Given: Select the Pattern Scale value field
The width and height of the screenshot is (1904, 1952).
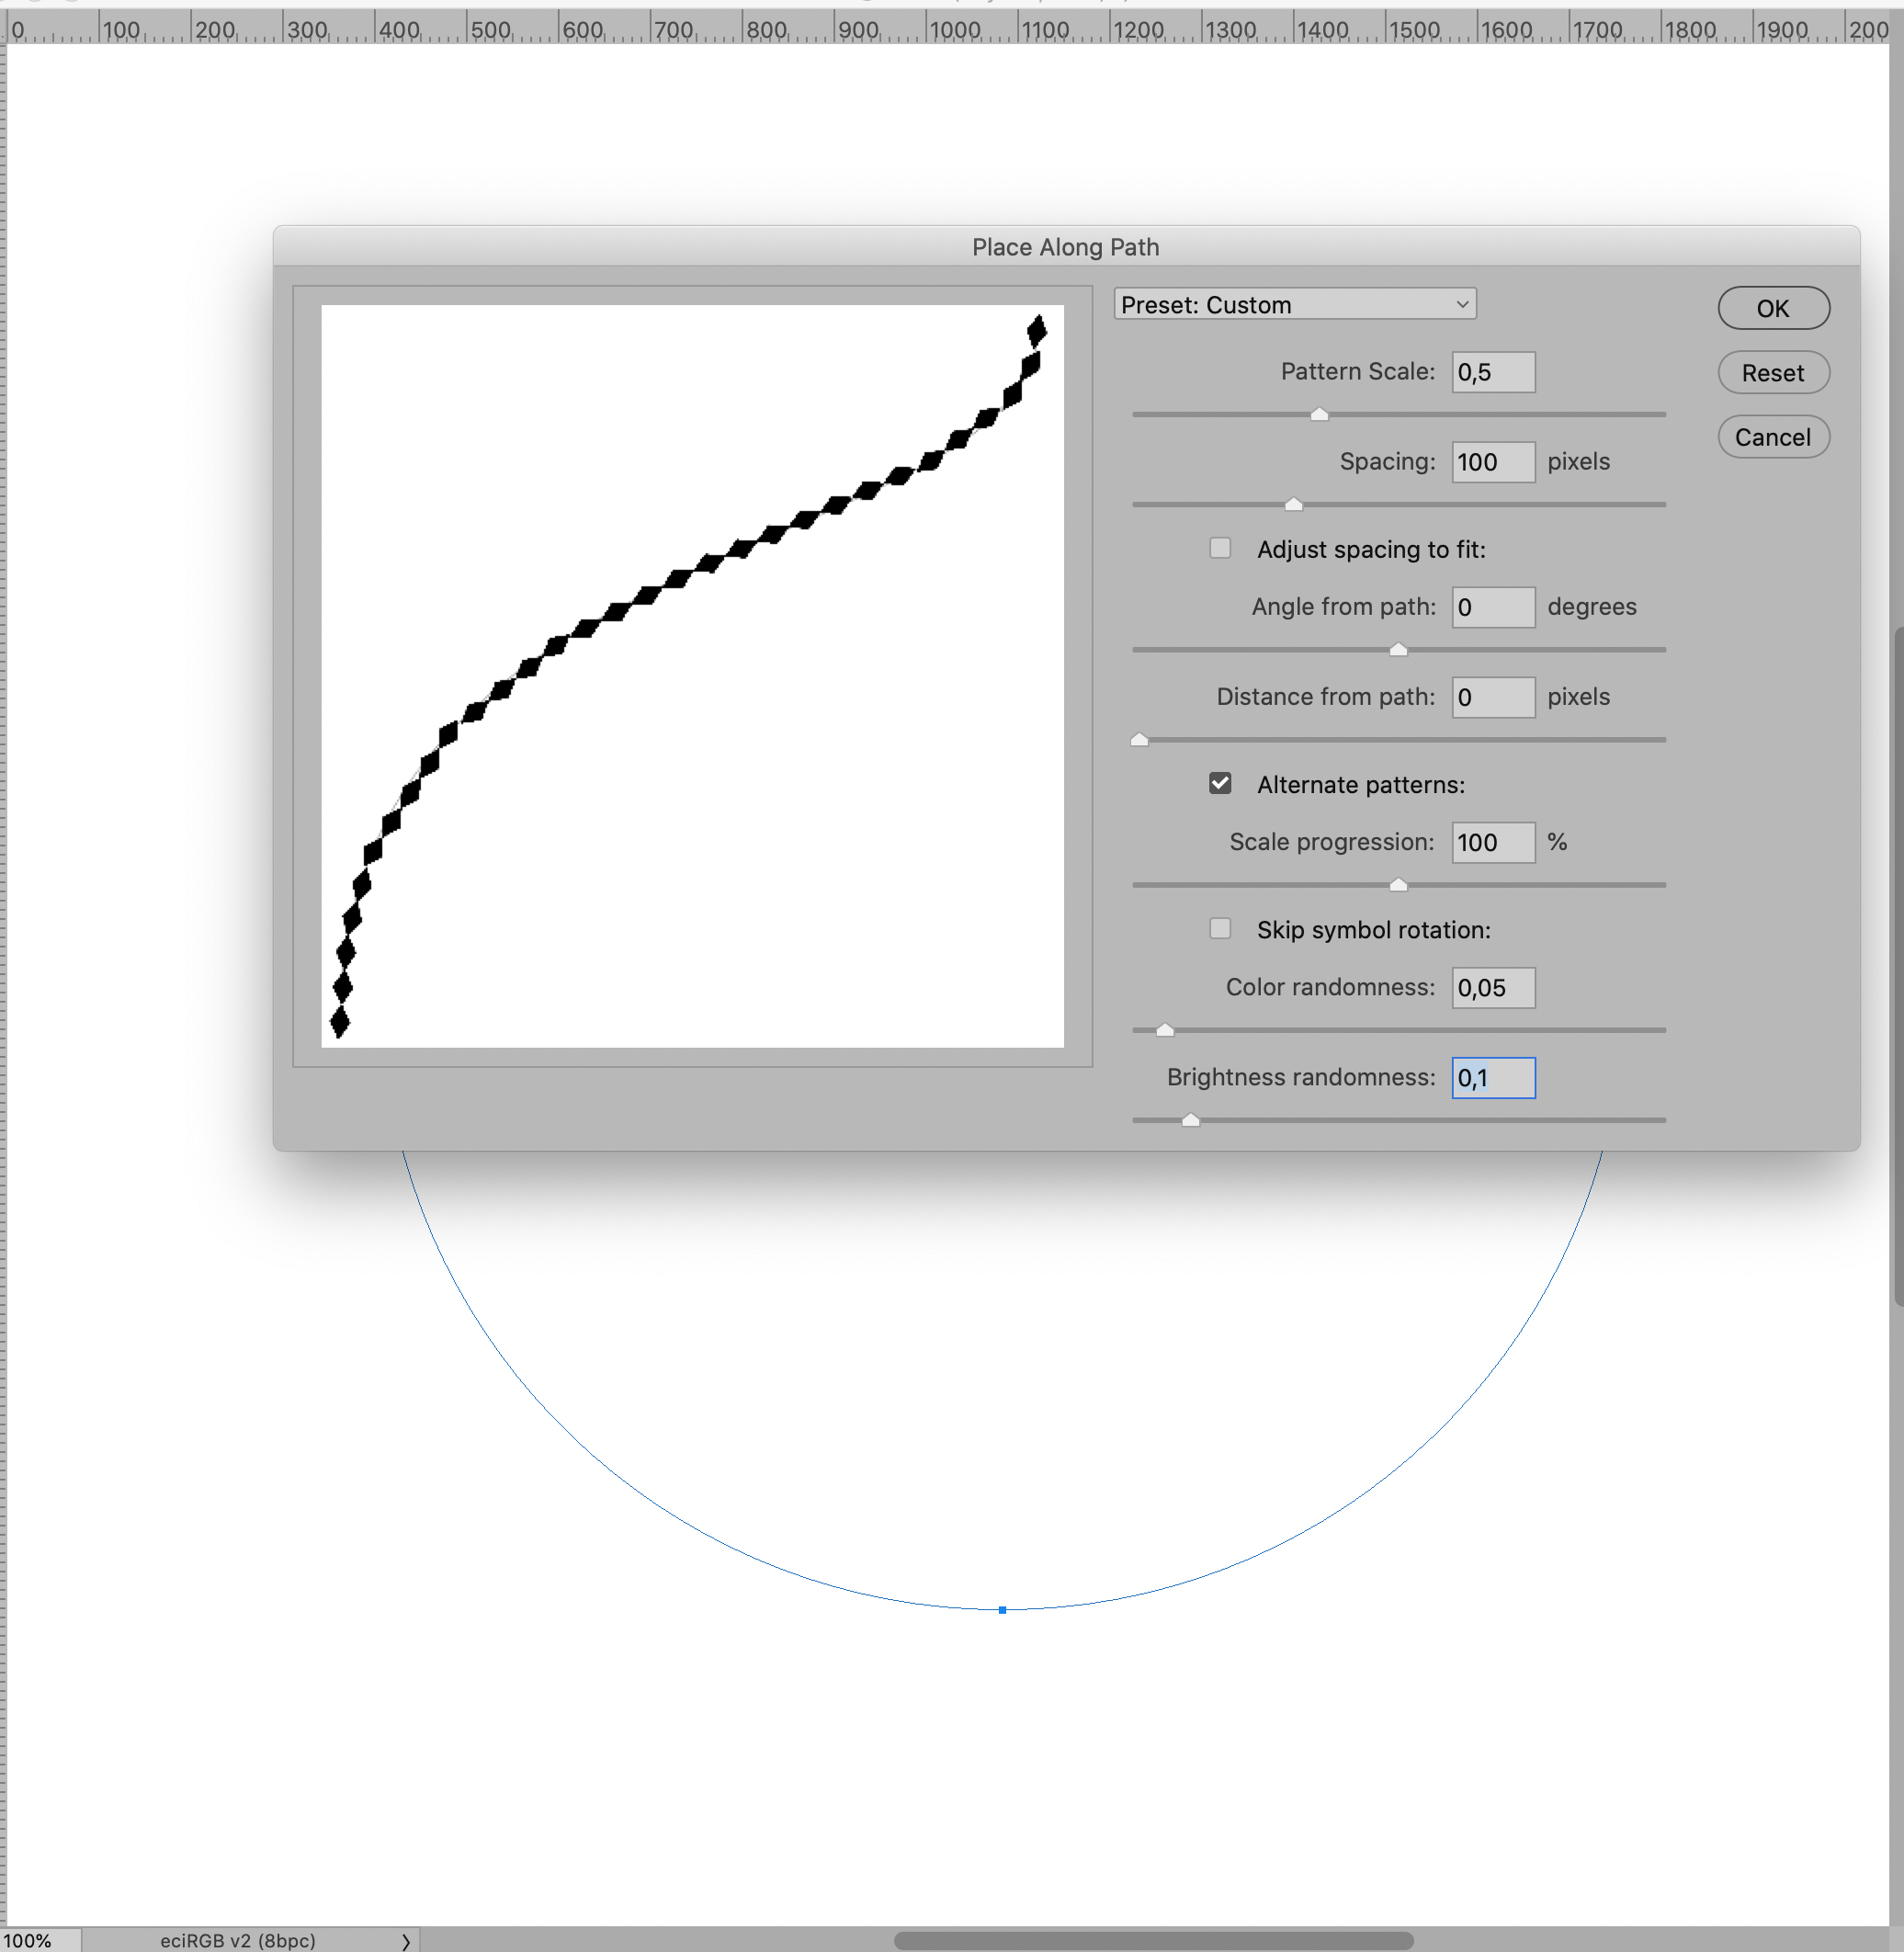Looking at the screenshot, I should click(x=1493, y=371).
